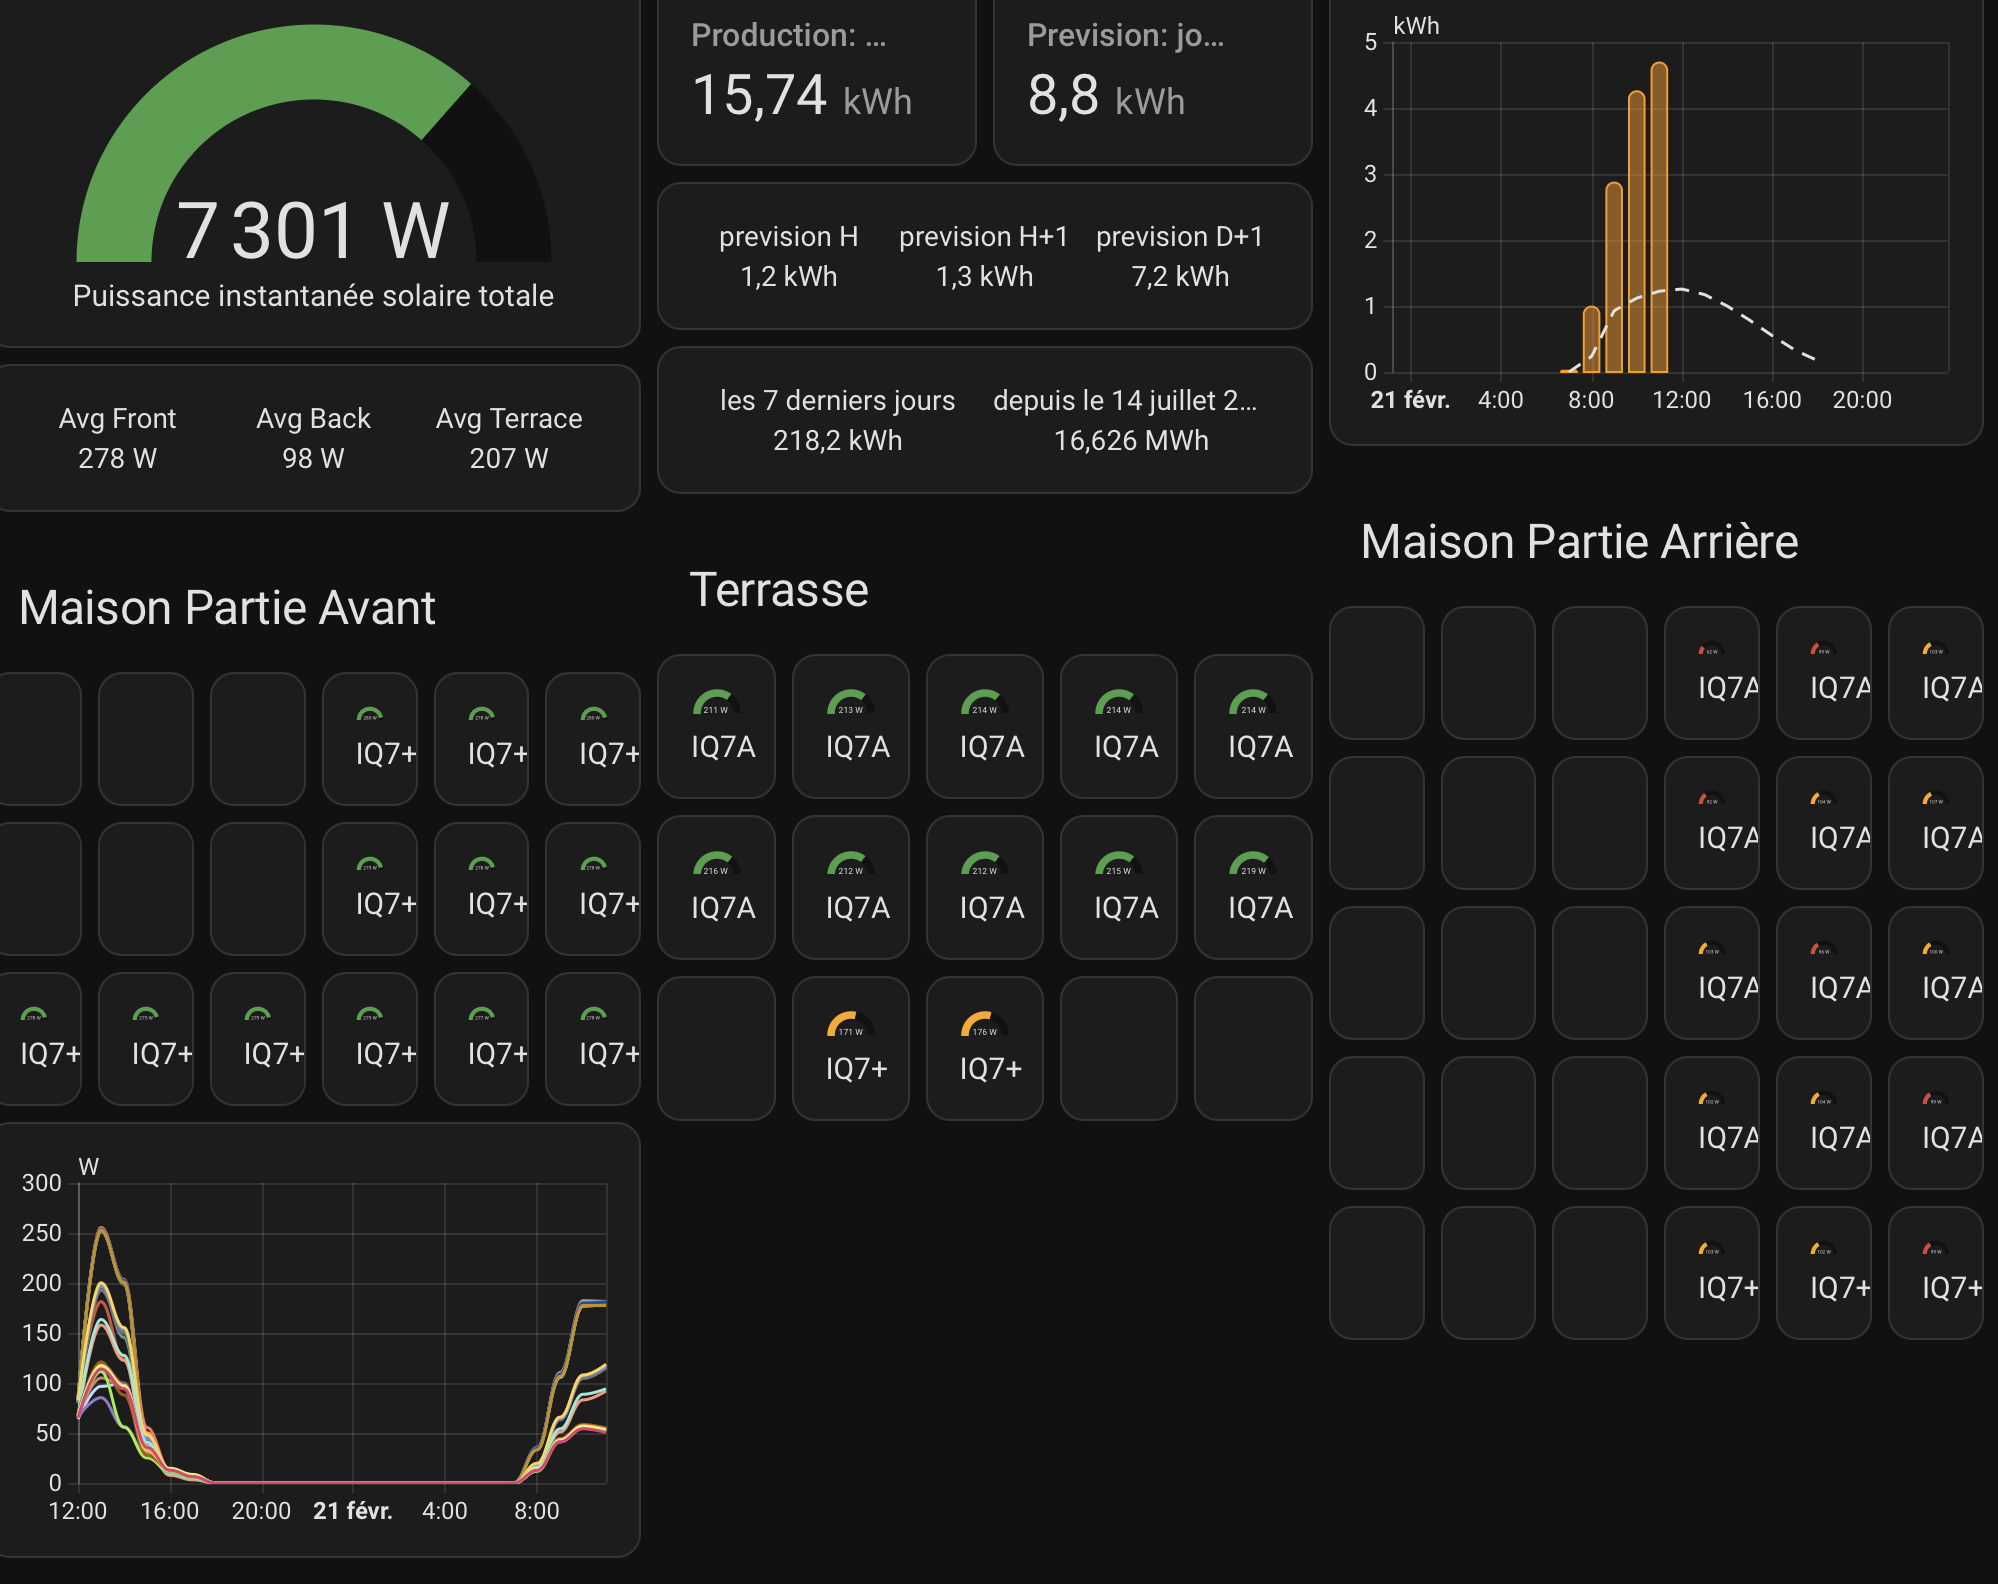Click the 20:00 label on the kWh chart
The image size is (1998, 1584).
tap(1861, 400)
